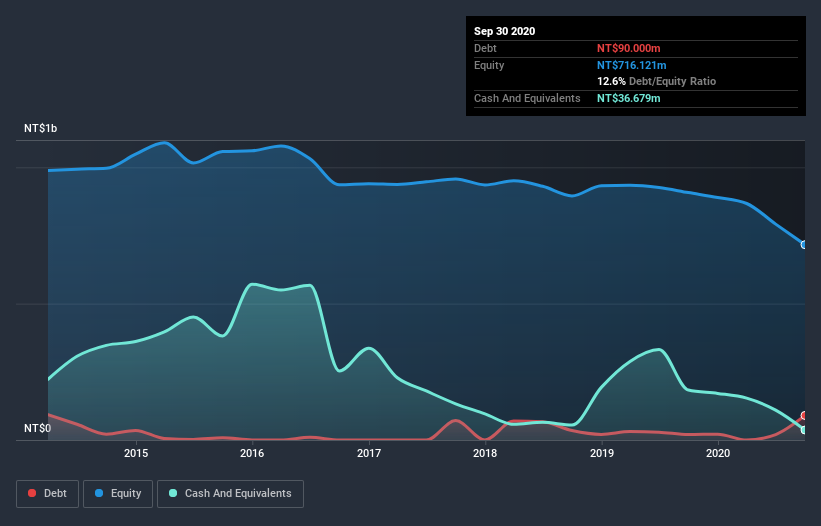821x526 pixels.
Task: Click the 2018 x-axis label
Action: pyautogui.click(x=485, y=453)
